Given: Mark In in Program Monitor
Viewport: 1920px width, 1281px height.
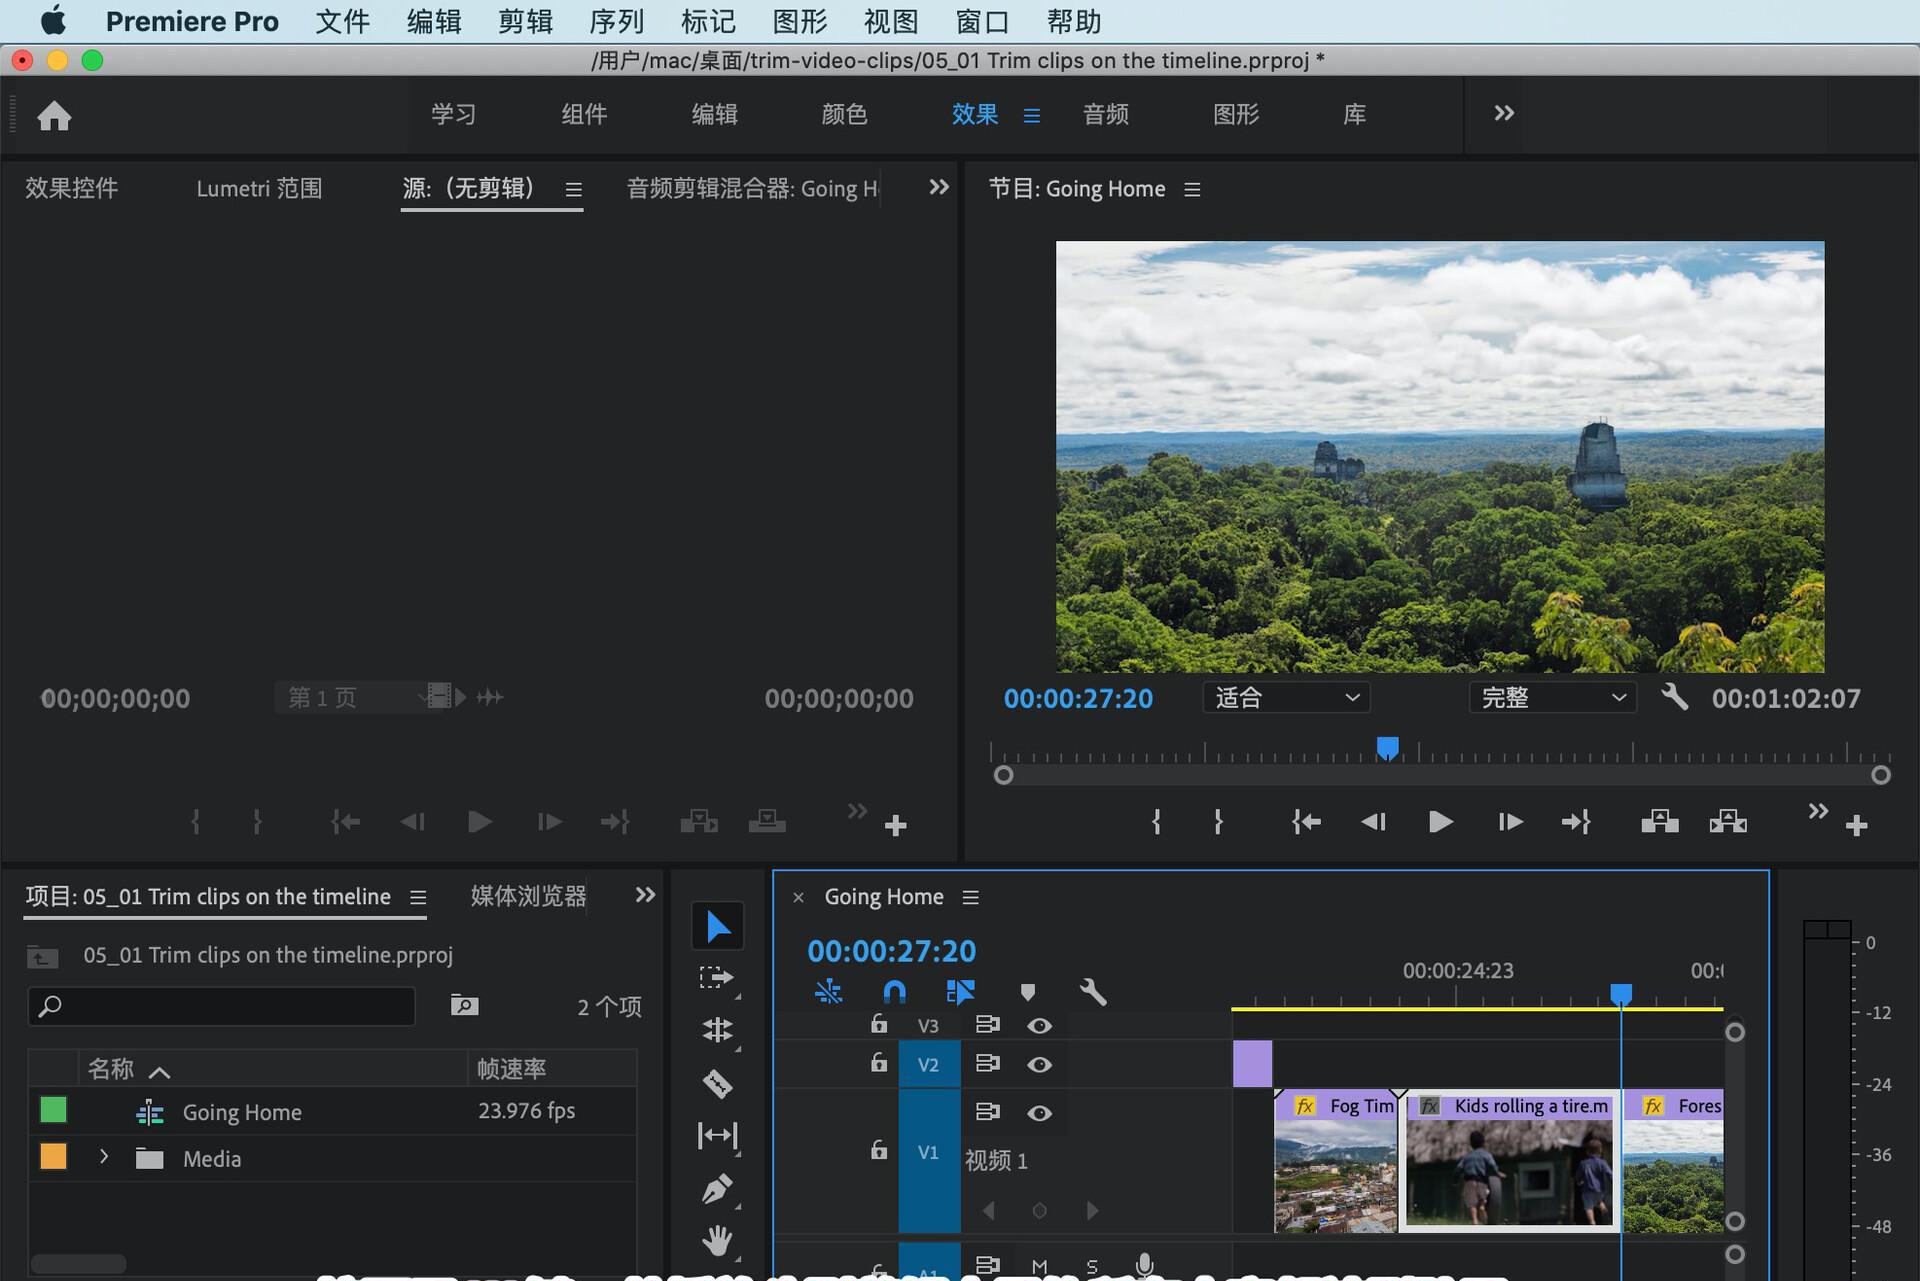Looking at the screenshot, I should click(x=1156, y=822).
